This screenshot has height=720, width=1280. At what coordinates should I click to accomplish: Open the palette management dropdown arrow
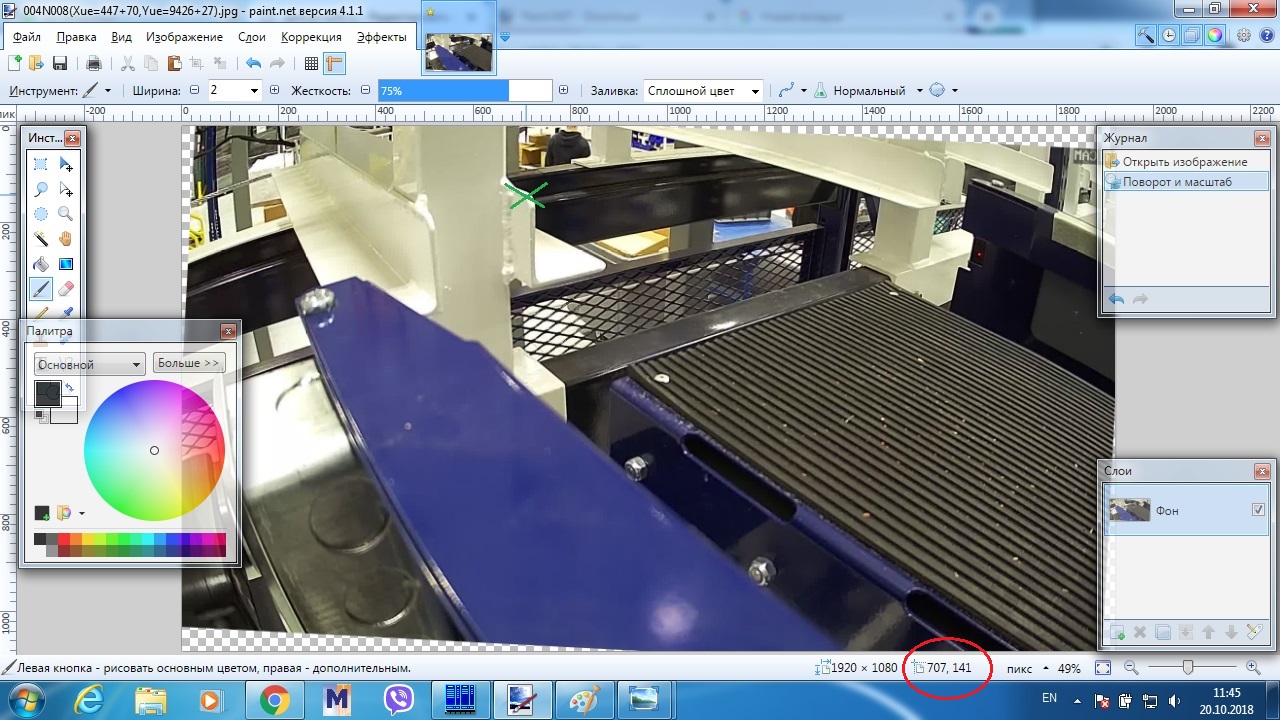pyautogui.click(x=82, y=513)
